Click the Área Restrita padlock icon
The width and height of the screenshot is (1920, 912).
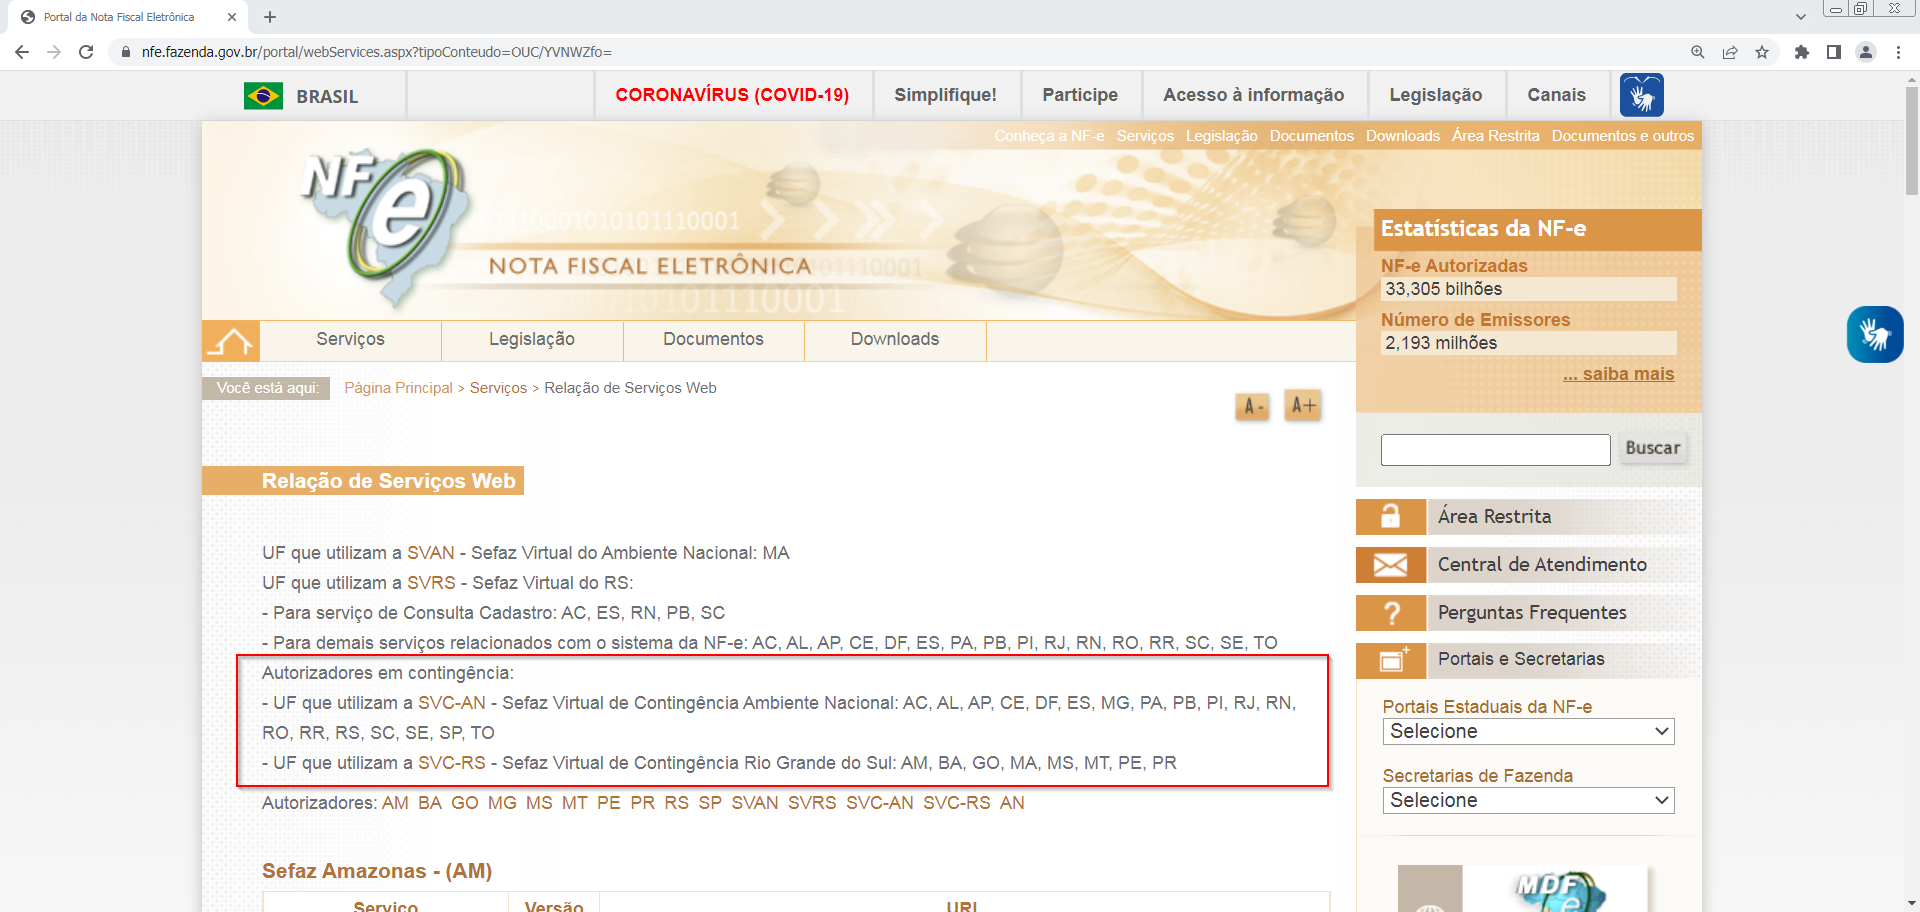point(1391,517)
